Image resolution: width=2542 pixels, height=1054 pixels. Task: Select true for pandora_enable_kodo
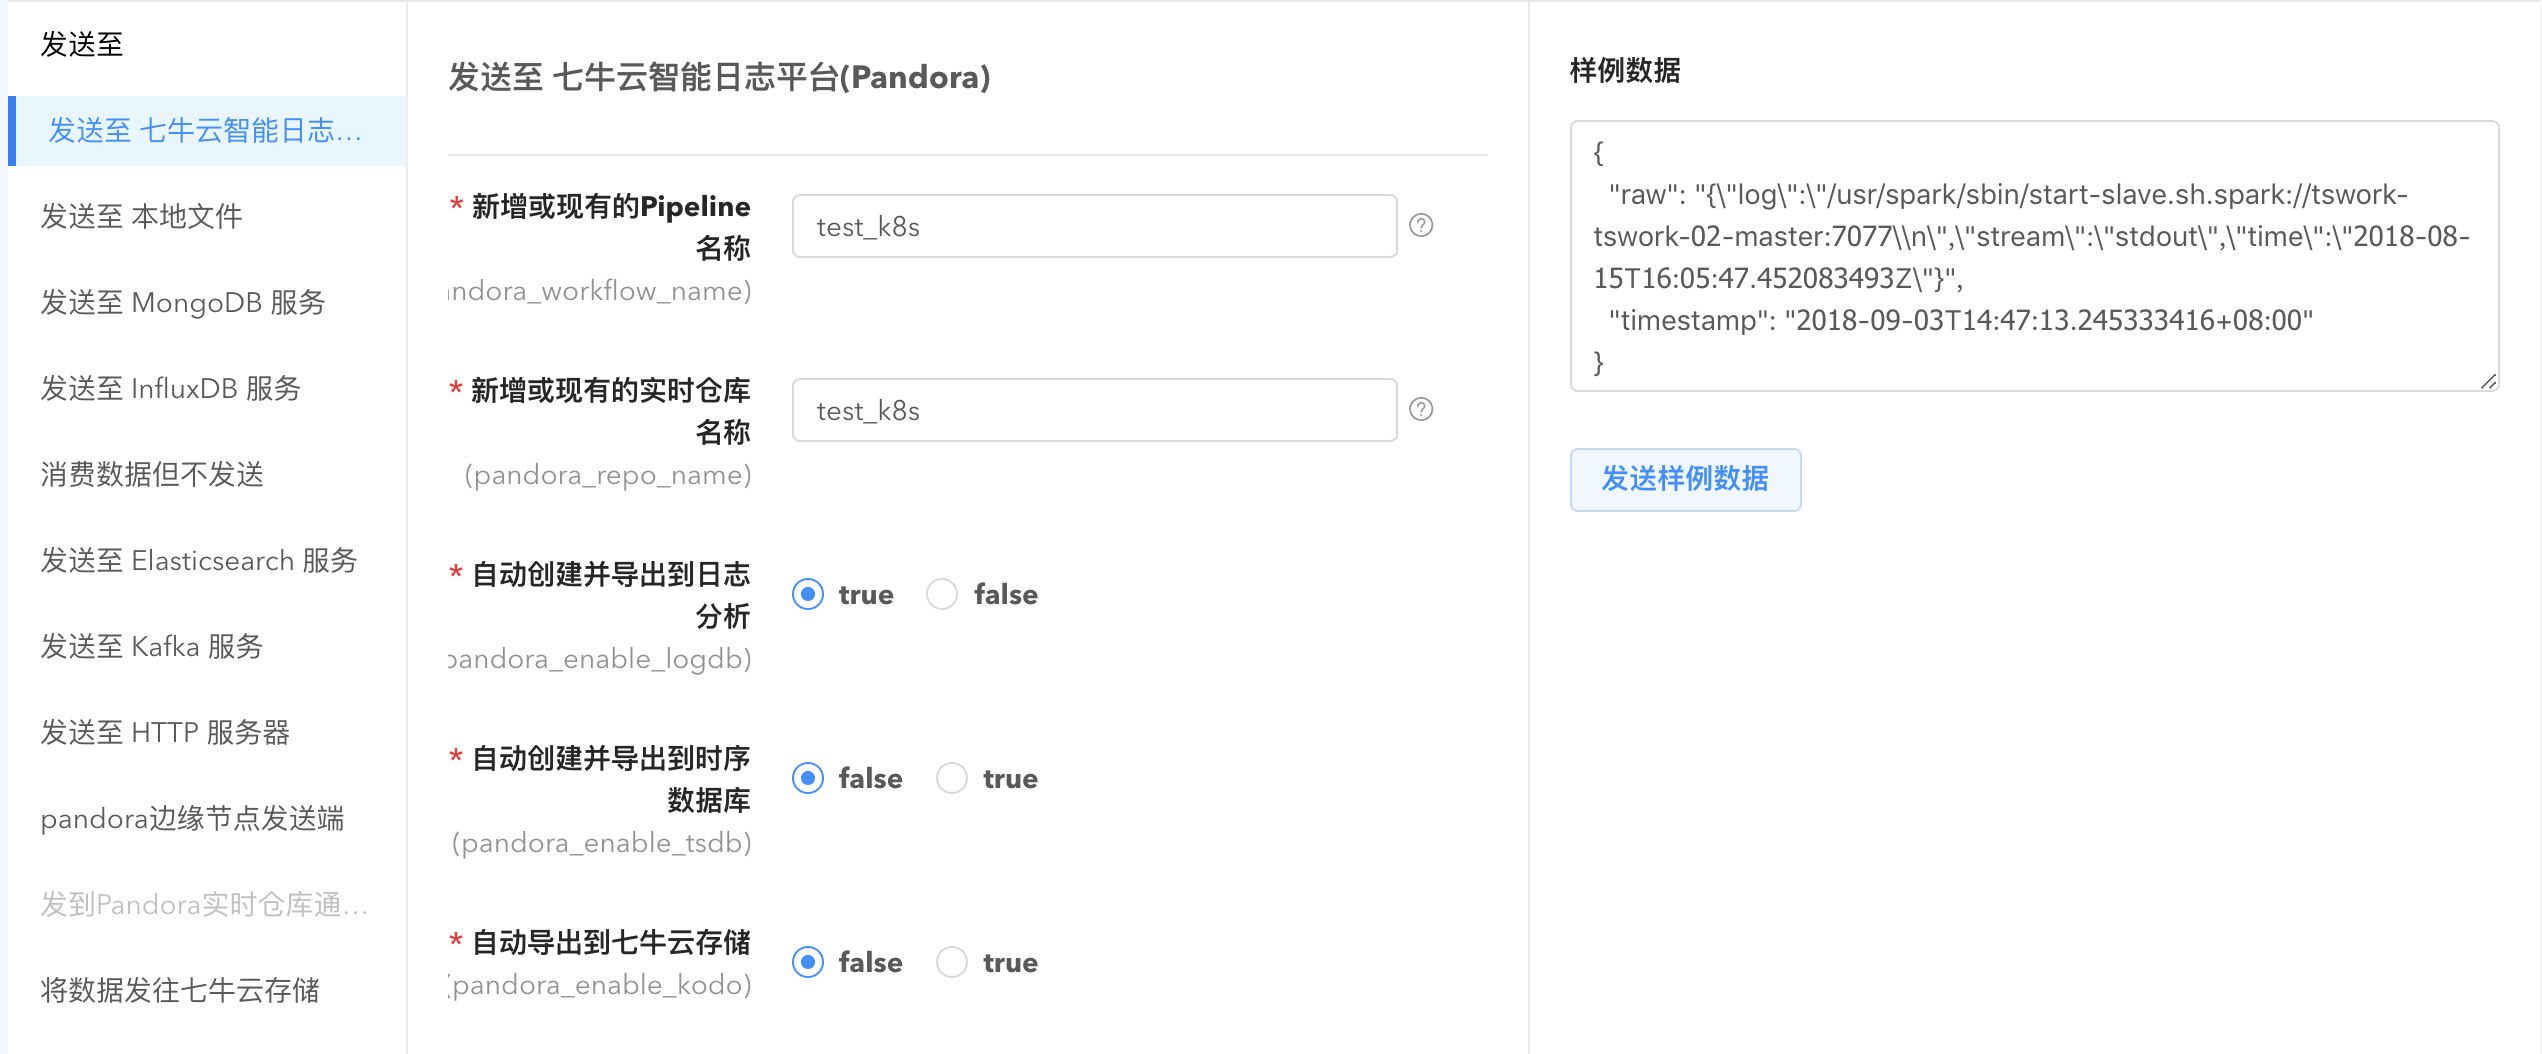[951, 962]
